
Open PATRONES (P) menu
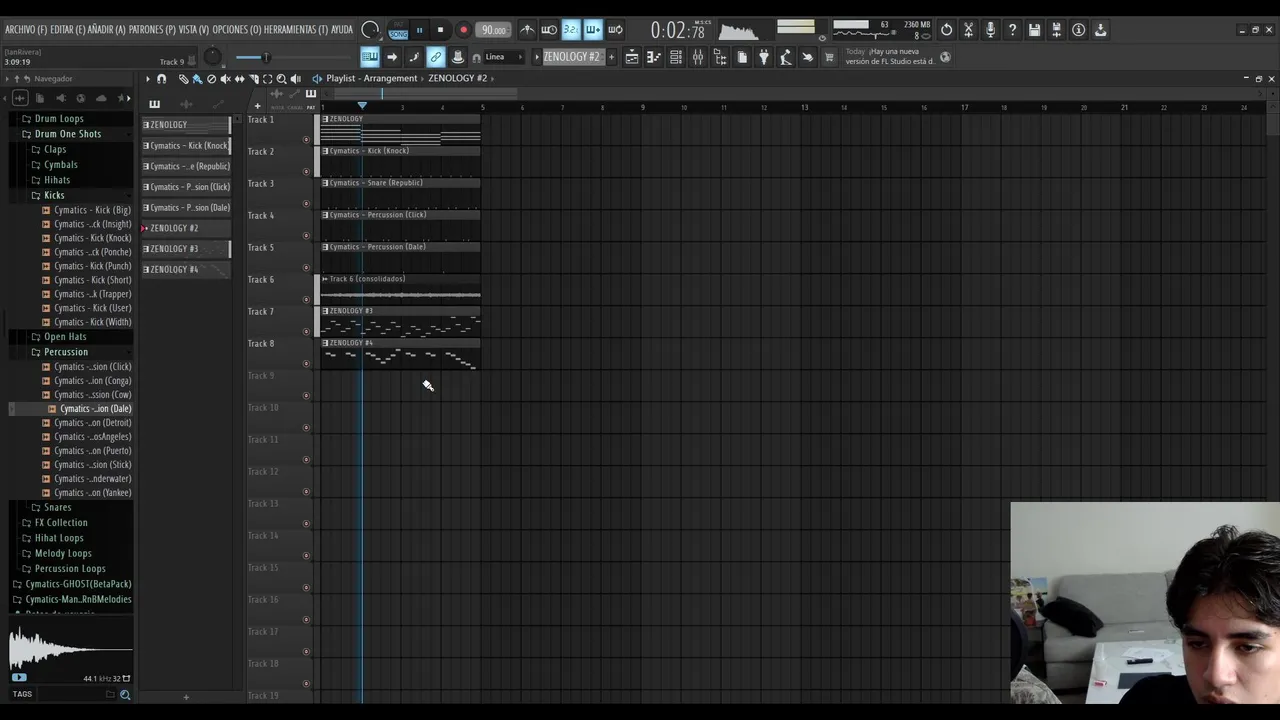coord(152,30)
